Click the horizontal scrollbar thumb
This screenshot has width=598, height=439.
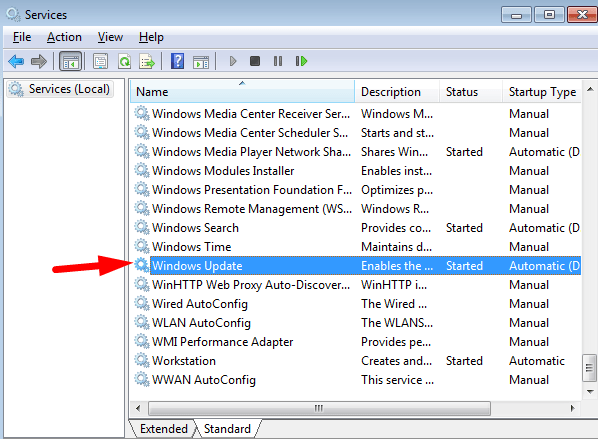point(319,408)
